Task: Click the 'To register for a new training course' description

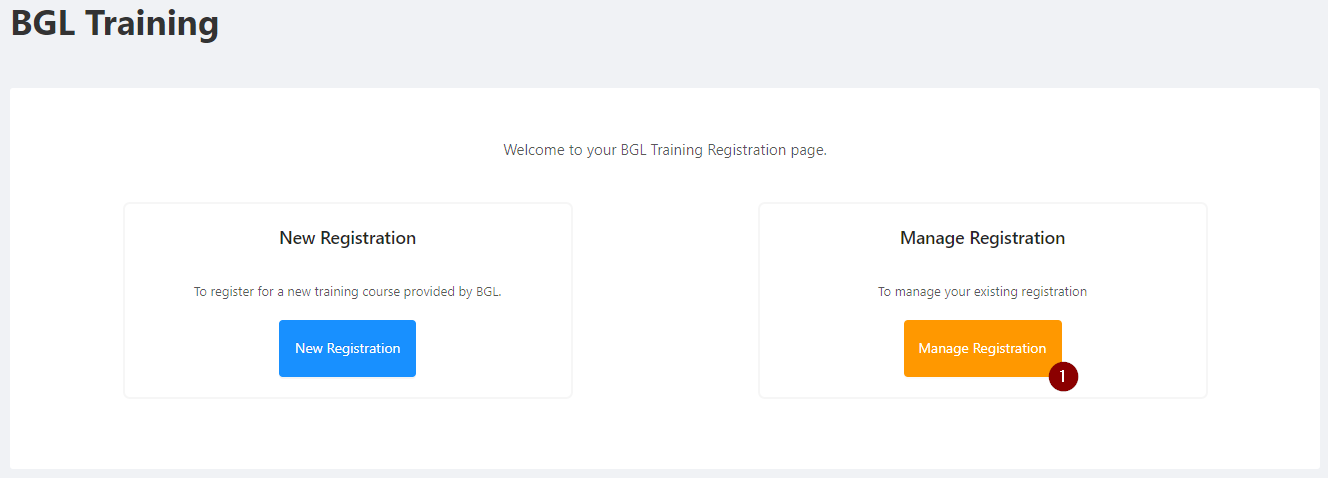Action: pyautogui.click(x=347, y=292)
